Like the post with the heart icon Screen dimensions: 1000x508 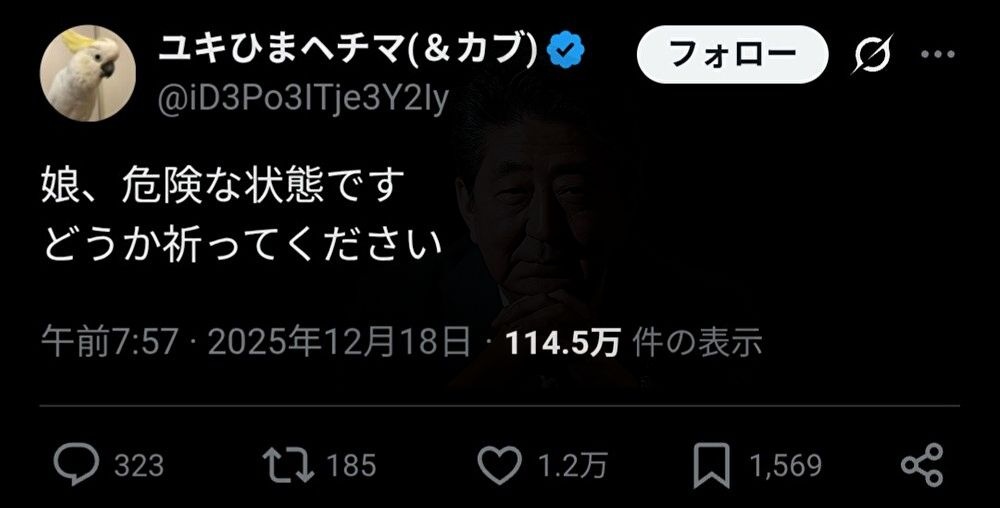click(499, 464)
